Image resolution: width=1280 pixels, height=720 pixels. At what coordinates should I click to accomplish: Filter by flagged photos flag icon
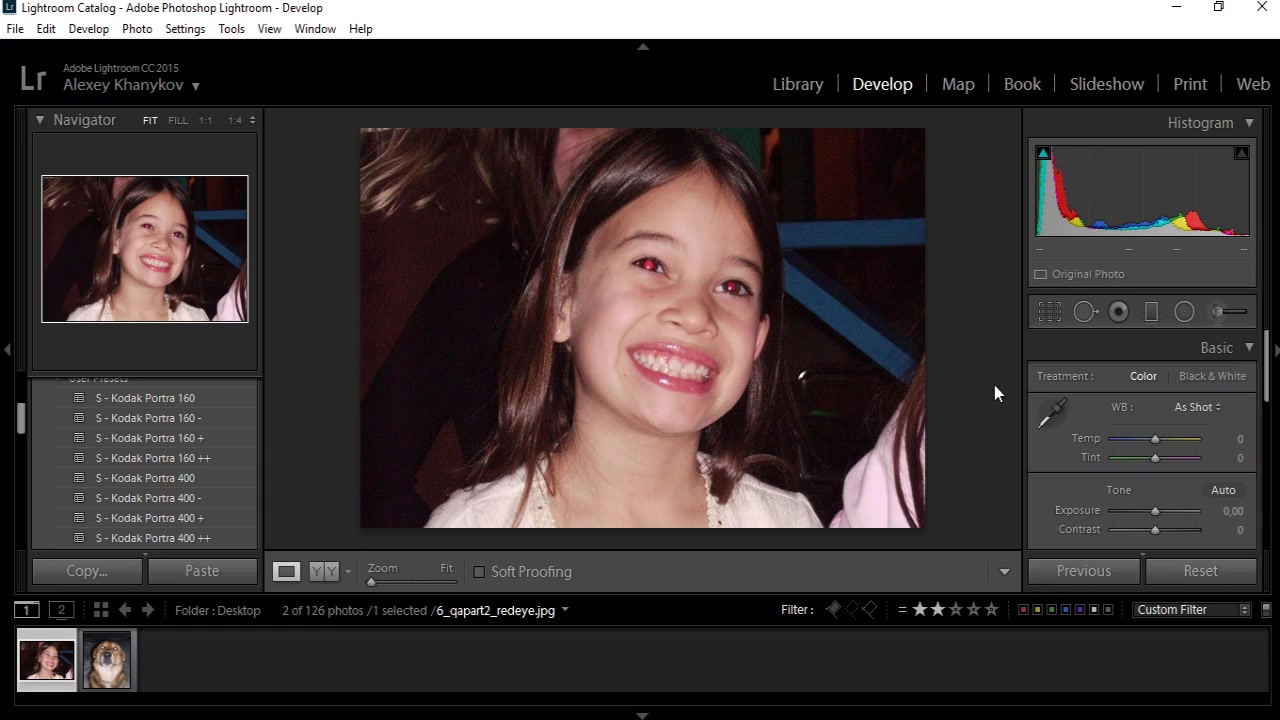tap(834, 610)
